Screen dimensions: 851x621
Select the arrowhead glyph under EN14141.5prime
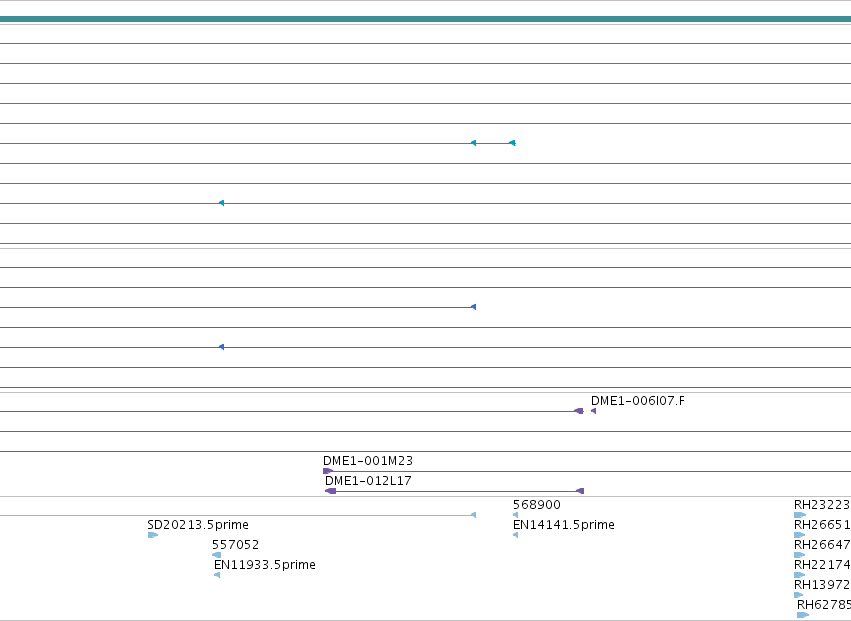516,535
